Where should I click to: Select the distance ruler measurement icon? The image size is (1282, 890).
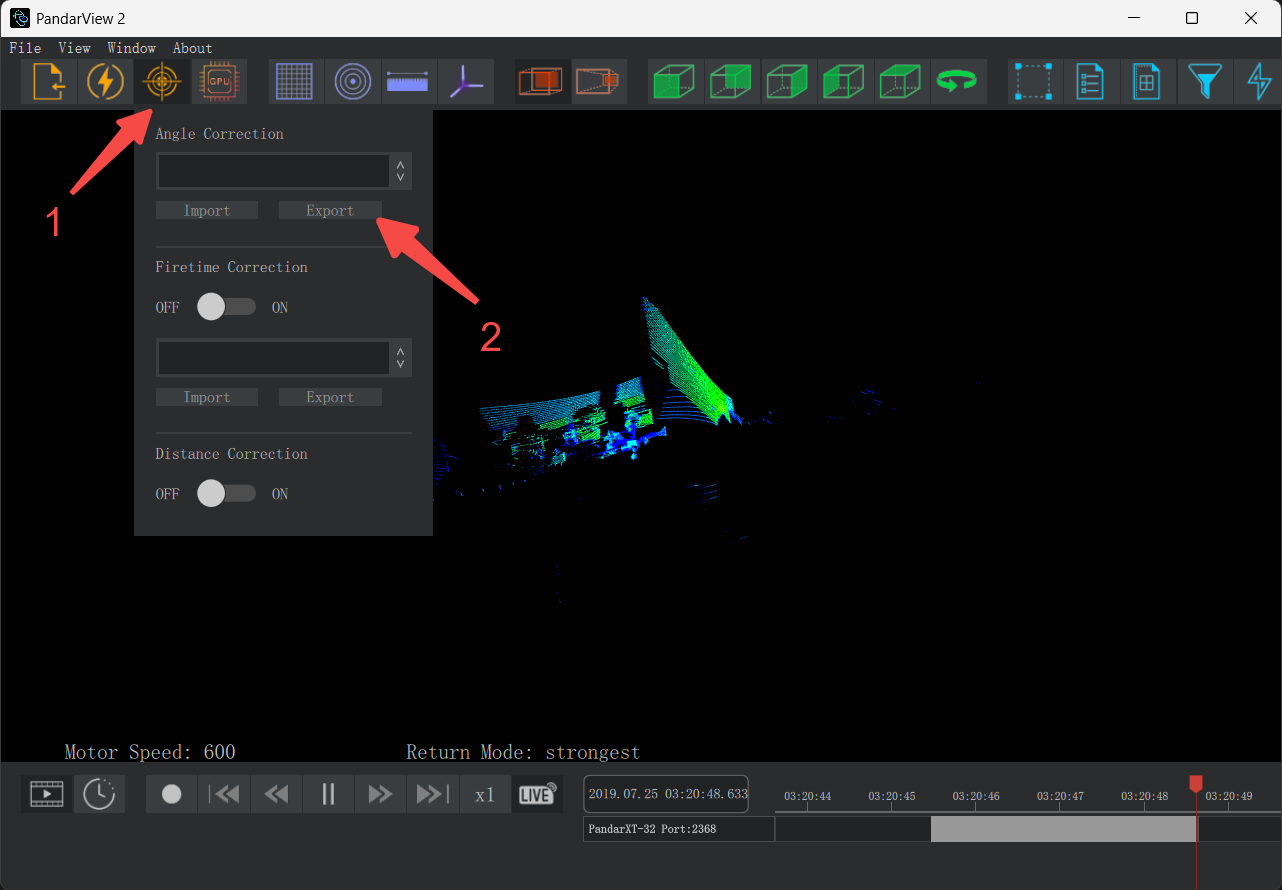click(409, 82)
